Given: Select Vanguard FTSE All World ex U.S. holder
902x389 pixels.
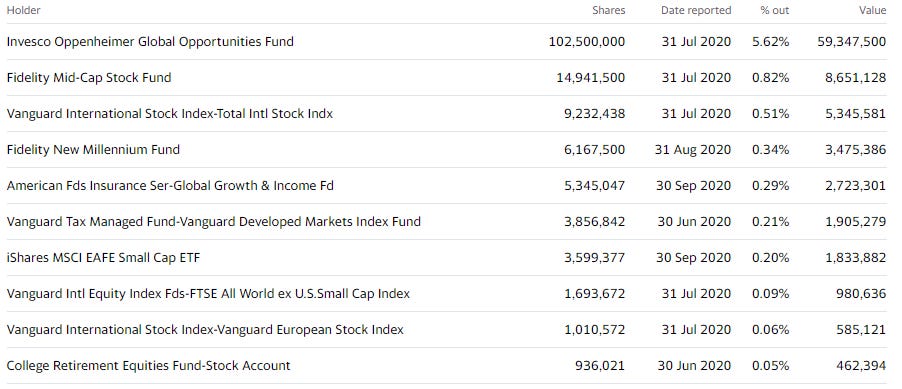Looking at the screenshot, I should tap(208, 293).
